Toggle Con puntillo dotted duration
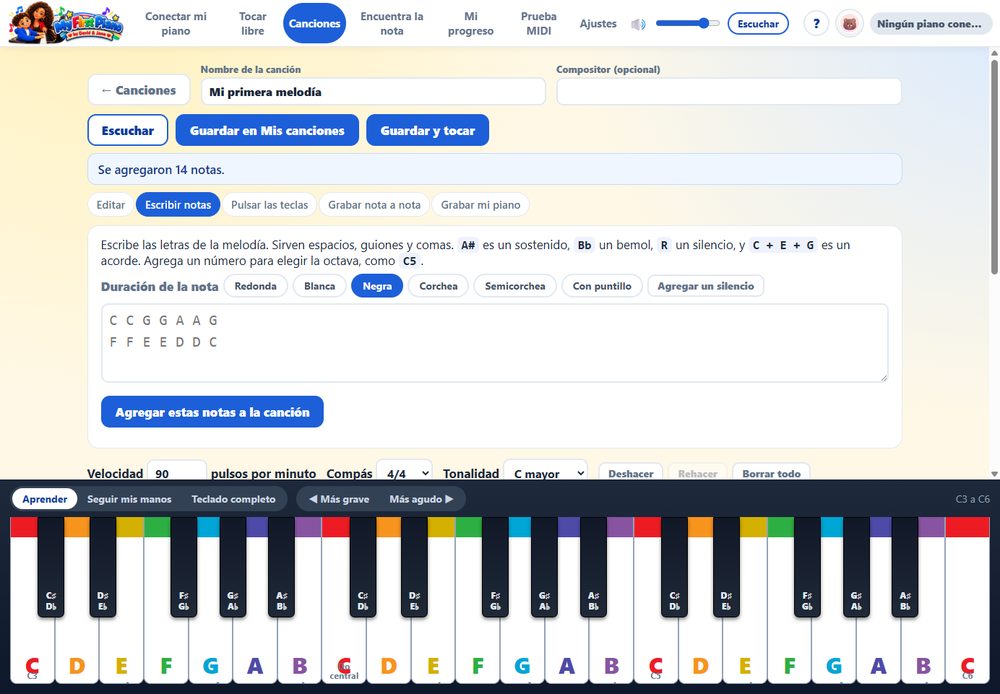The width and height of the screenshot is (1000, 694). [x=602, y=286]
